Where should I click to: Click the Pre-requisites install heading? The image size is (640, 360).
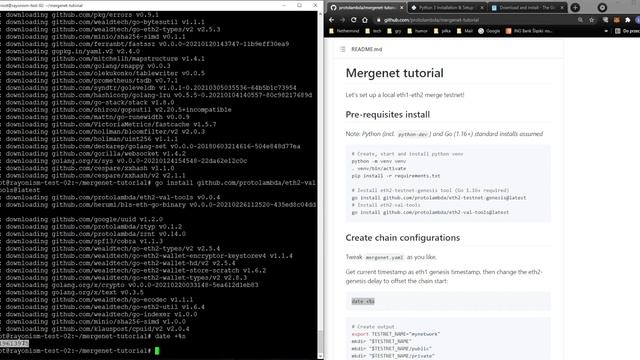387,115
